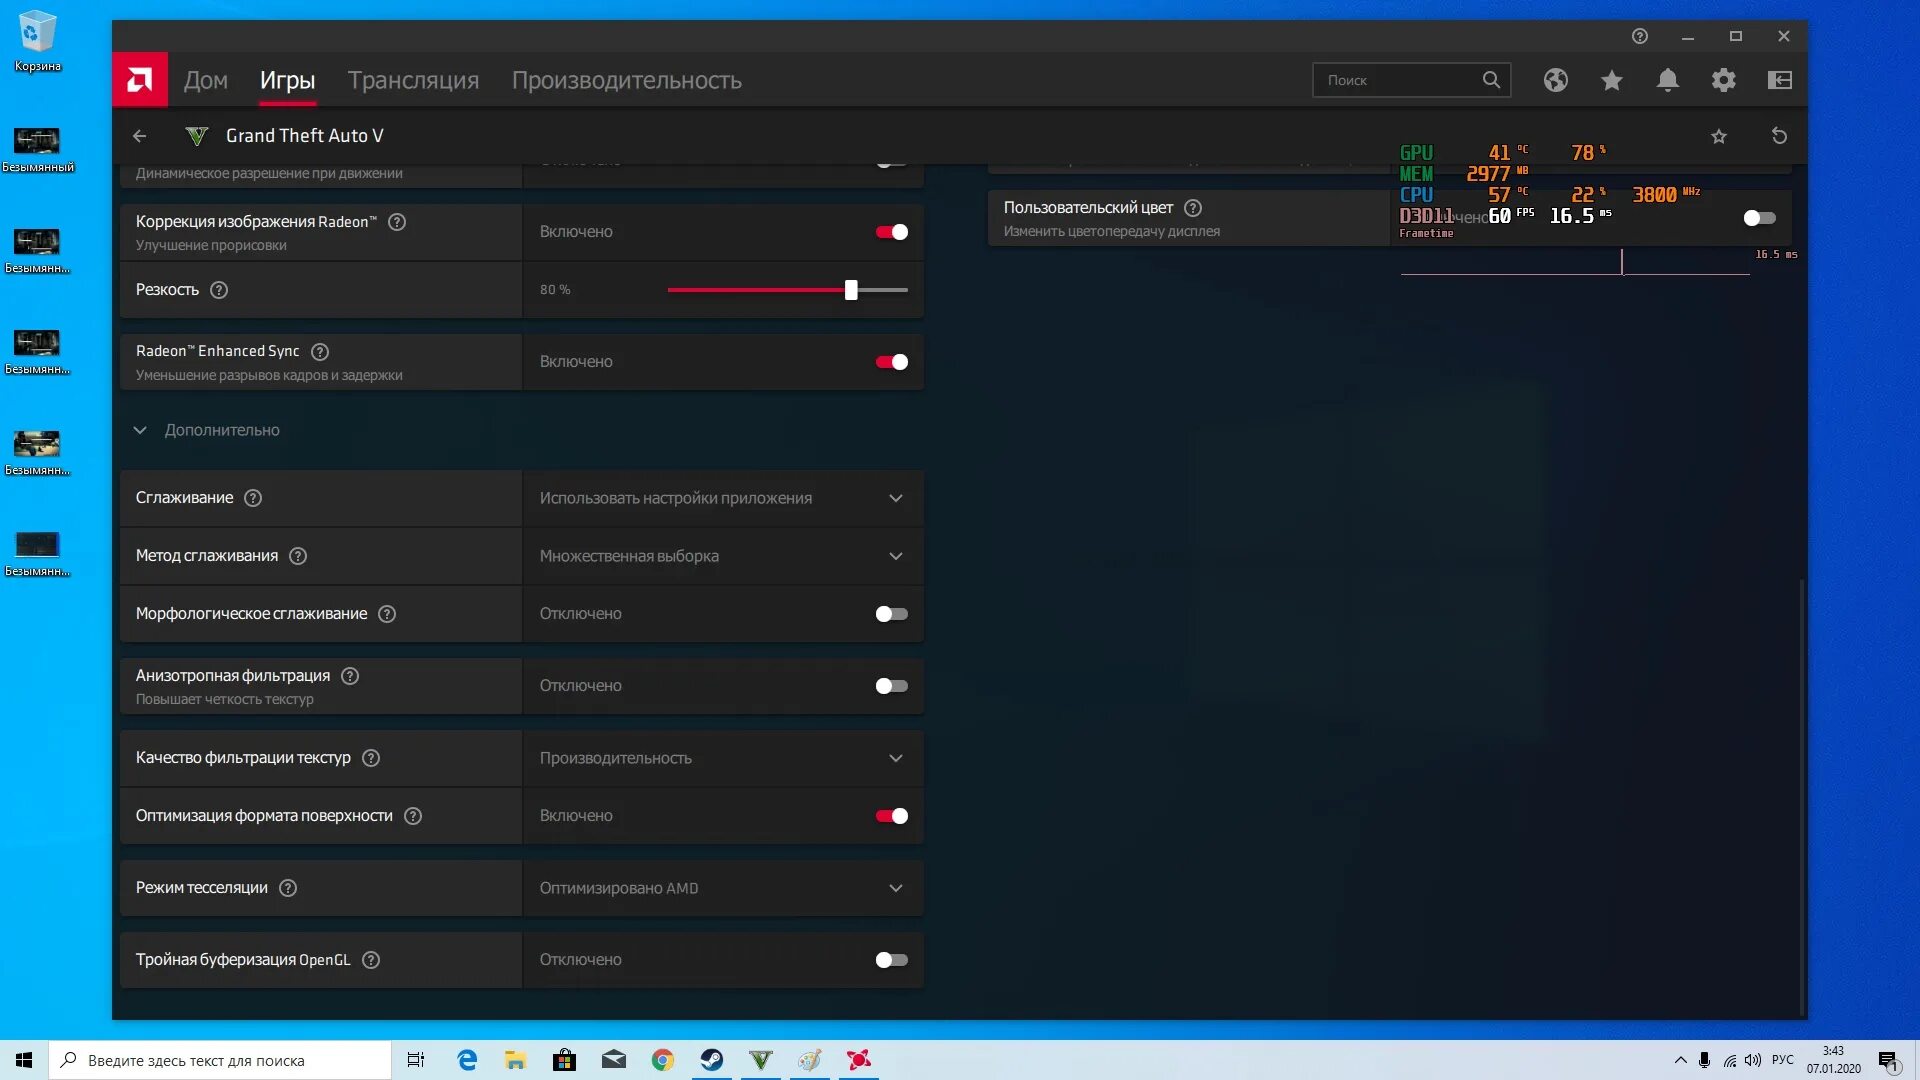Click the AMD logo icon
The image size is (1920, 1080).
pos(140,80)
